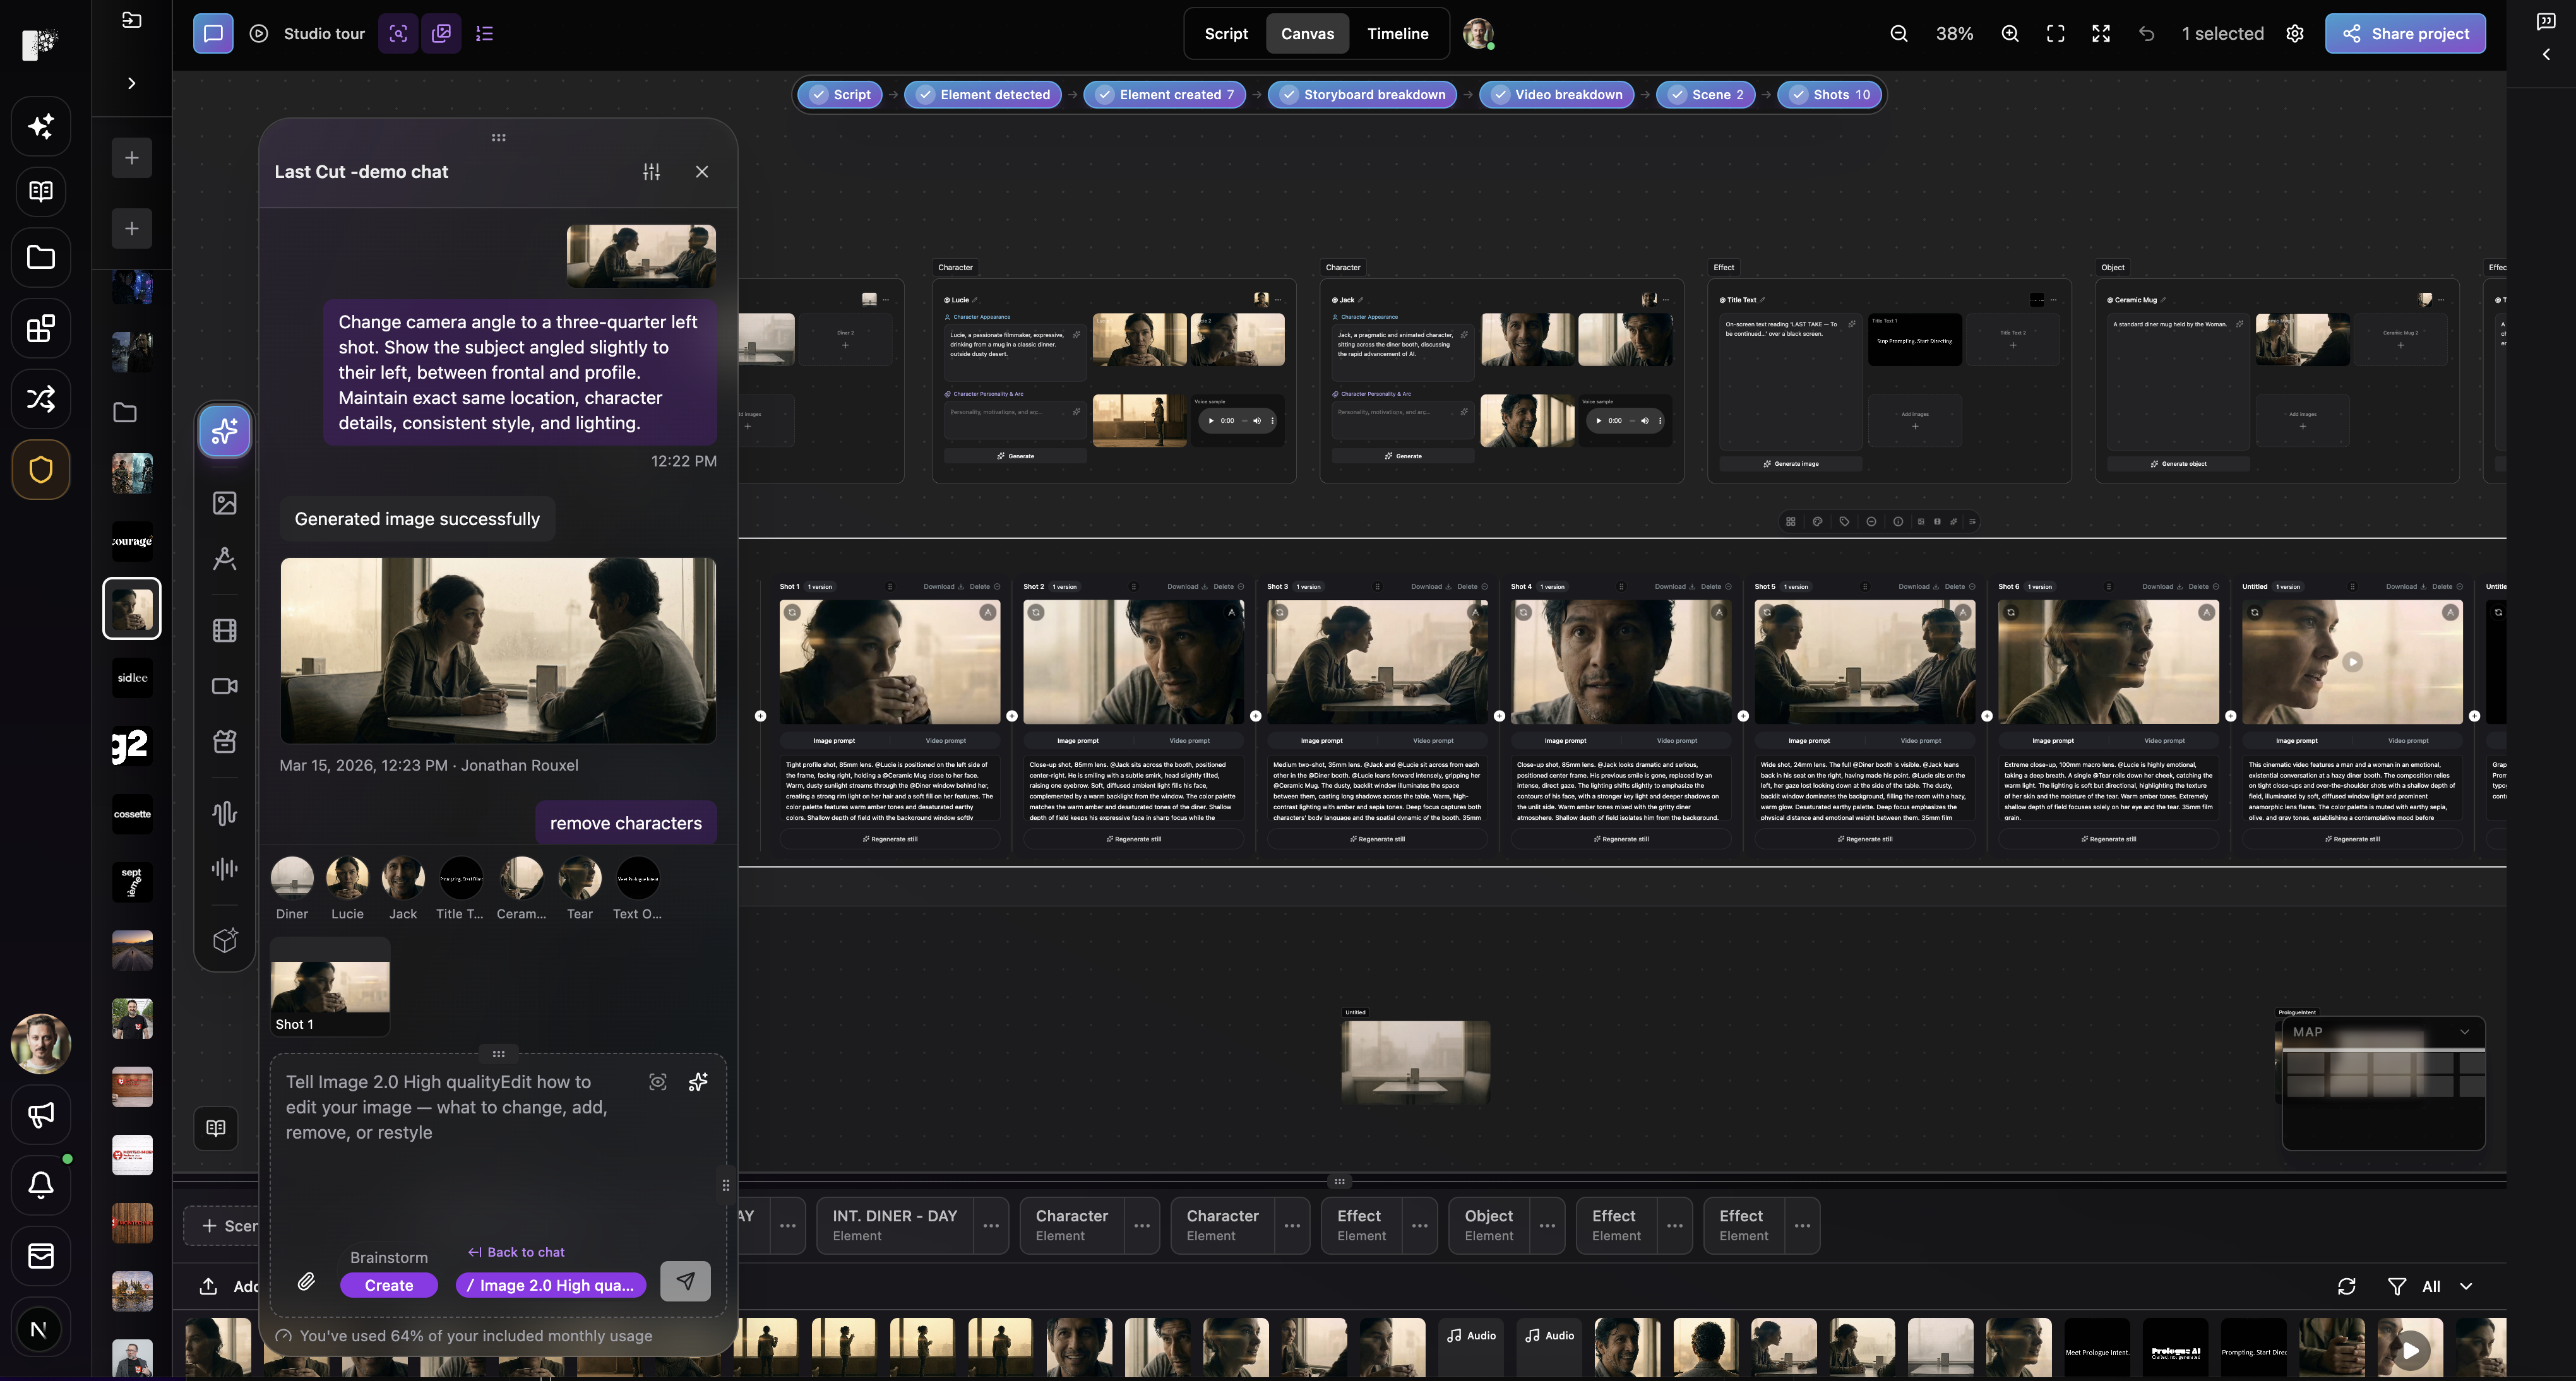
Task: Enter fullscreen canvas mode
Action: [2101, 33]
